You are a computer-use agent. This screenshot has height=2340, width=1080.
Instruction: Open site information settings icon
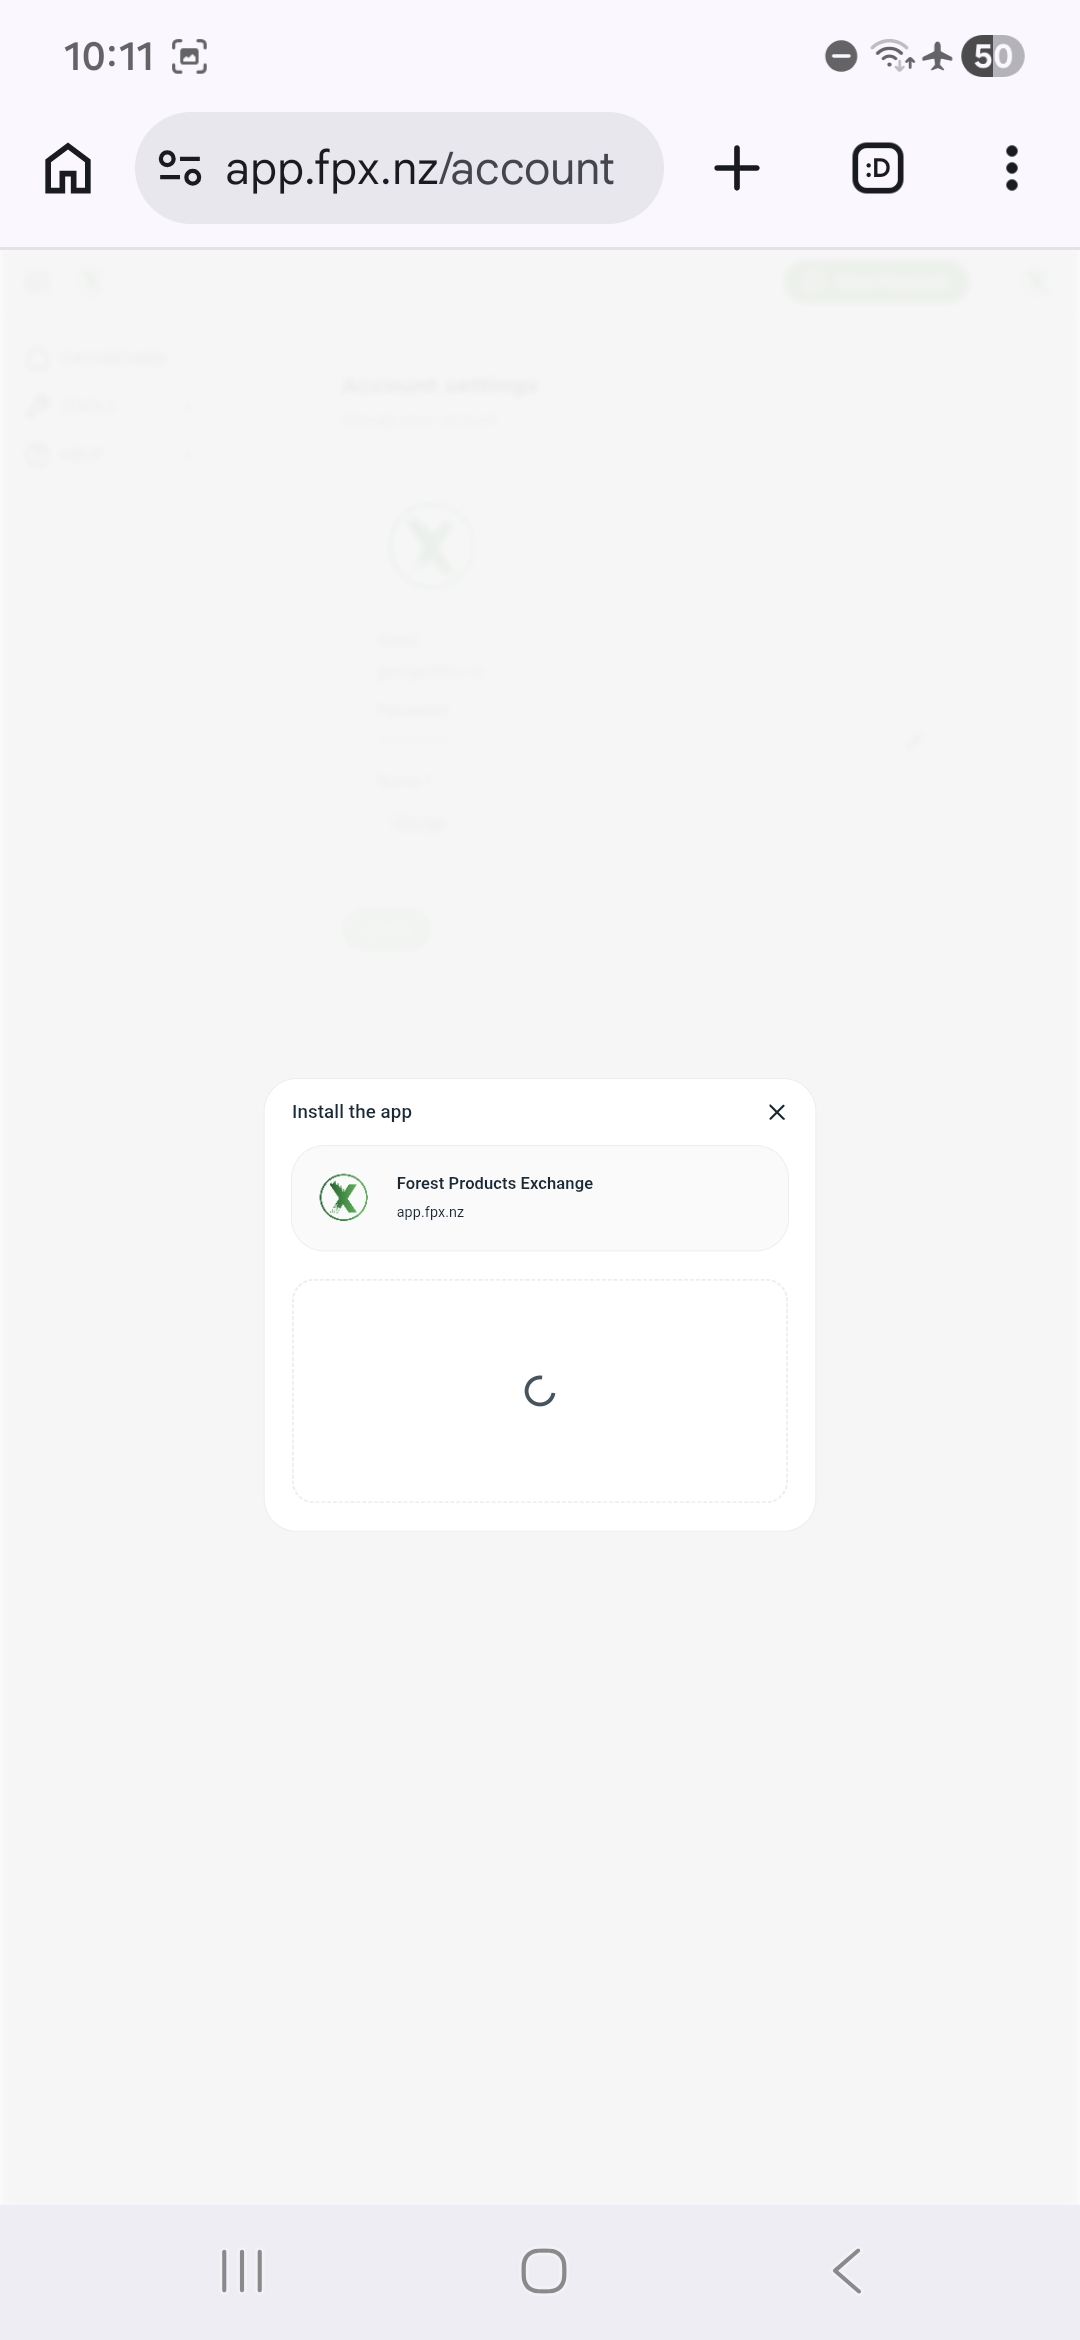pos(180,168)
